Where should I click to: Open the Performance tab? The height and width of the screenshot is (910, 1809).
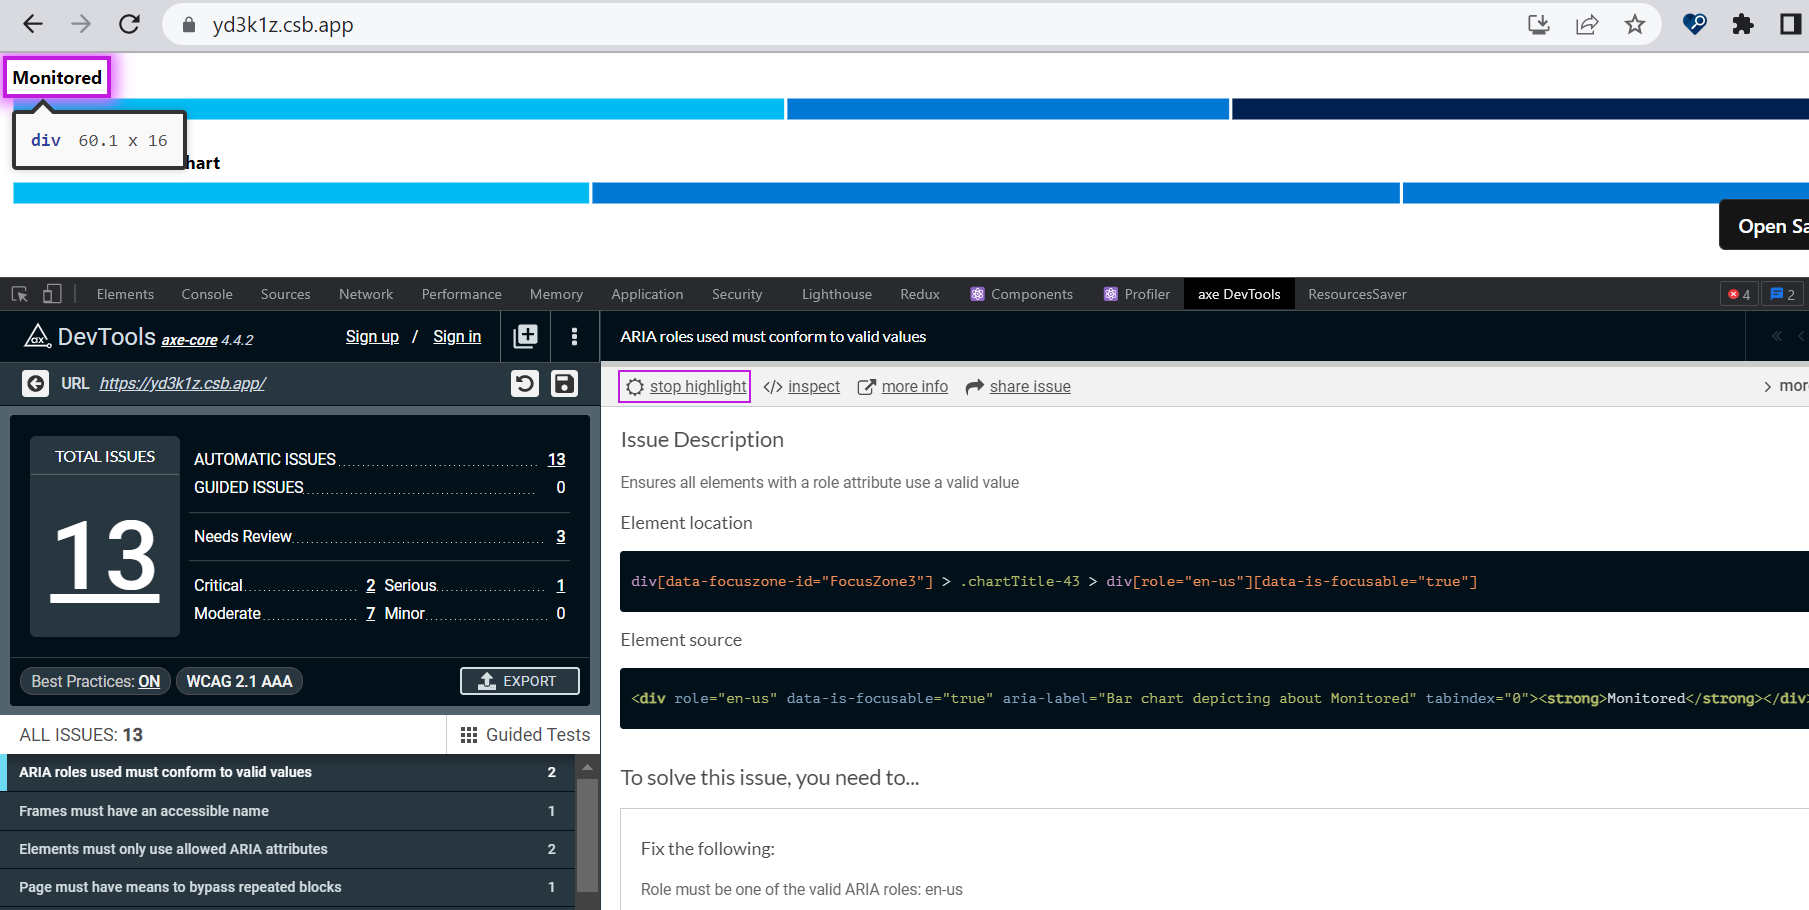point(462,294)
